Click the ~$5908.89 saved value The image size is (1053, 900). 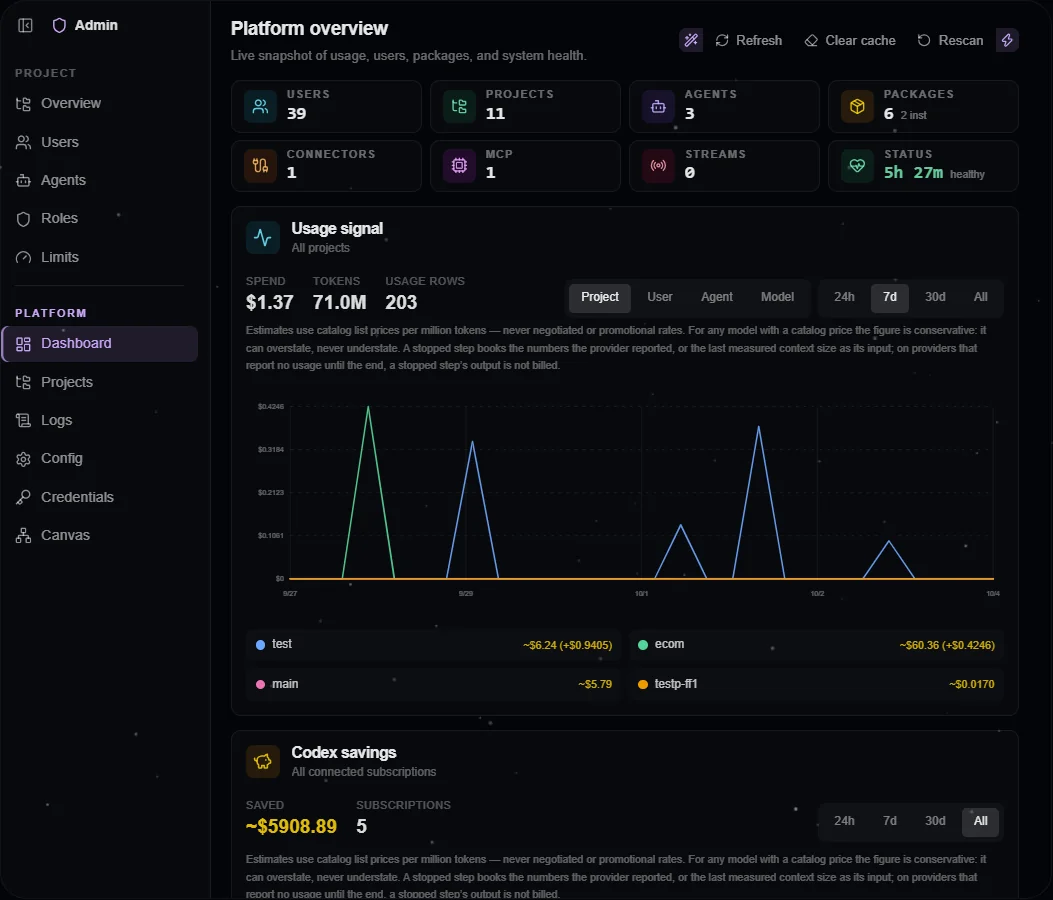click(x=291, y=827)
